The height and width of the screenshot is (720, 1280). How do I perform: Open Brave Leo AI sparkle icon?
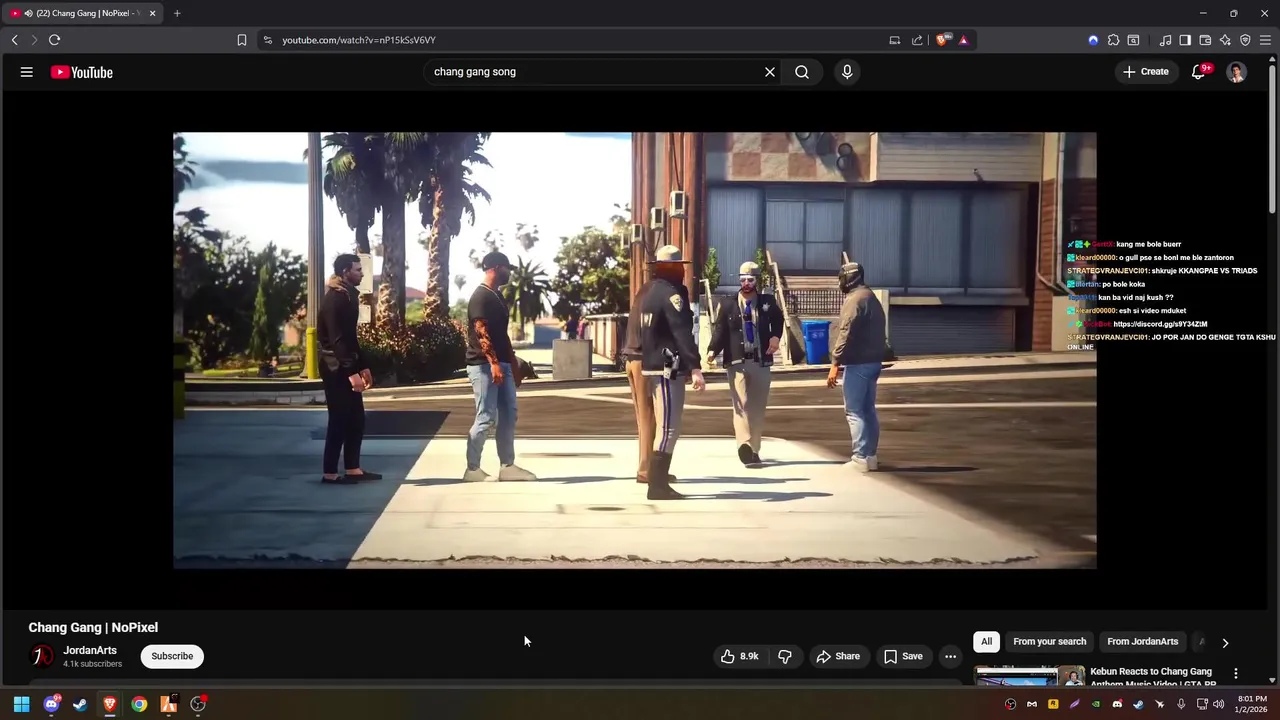(x=1225, y=40)
